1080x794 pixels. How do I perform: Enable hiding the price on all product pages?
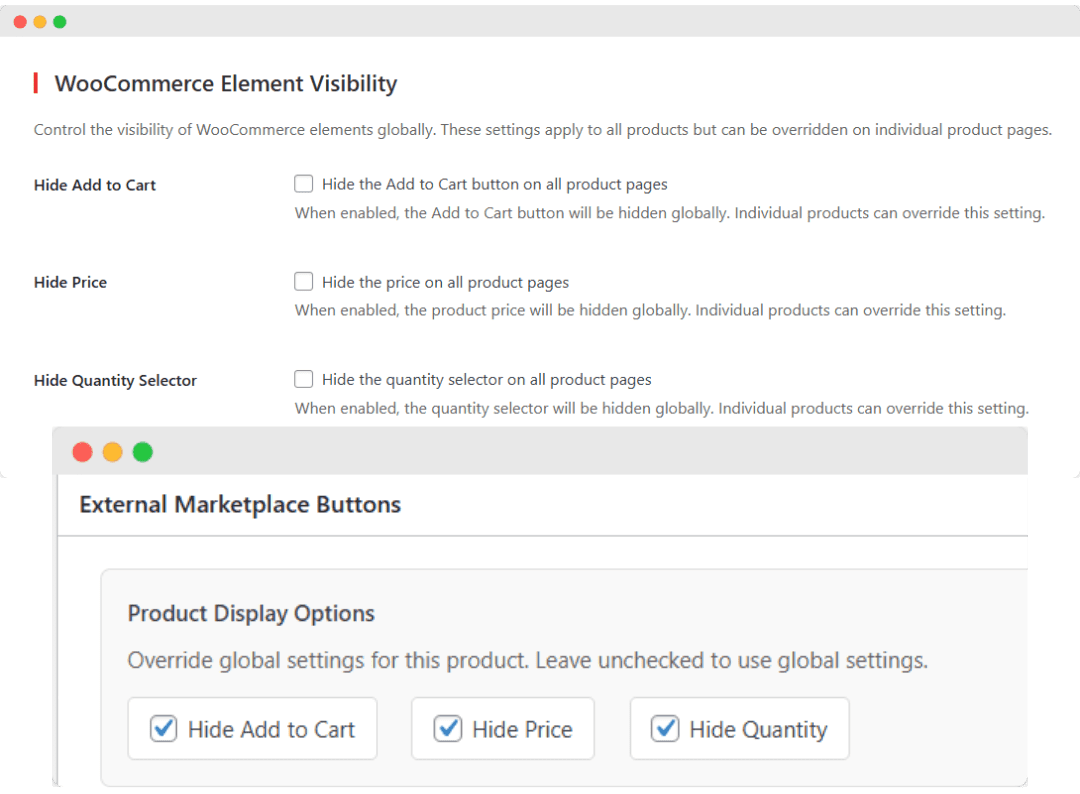click(x=303, y=281)
